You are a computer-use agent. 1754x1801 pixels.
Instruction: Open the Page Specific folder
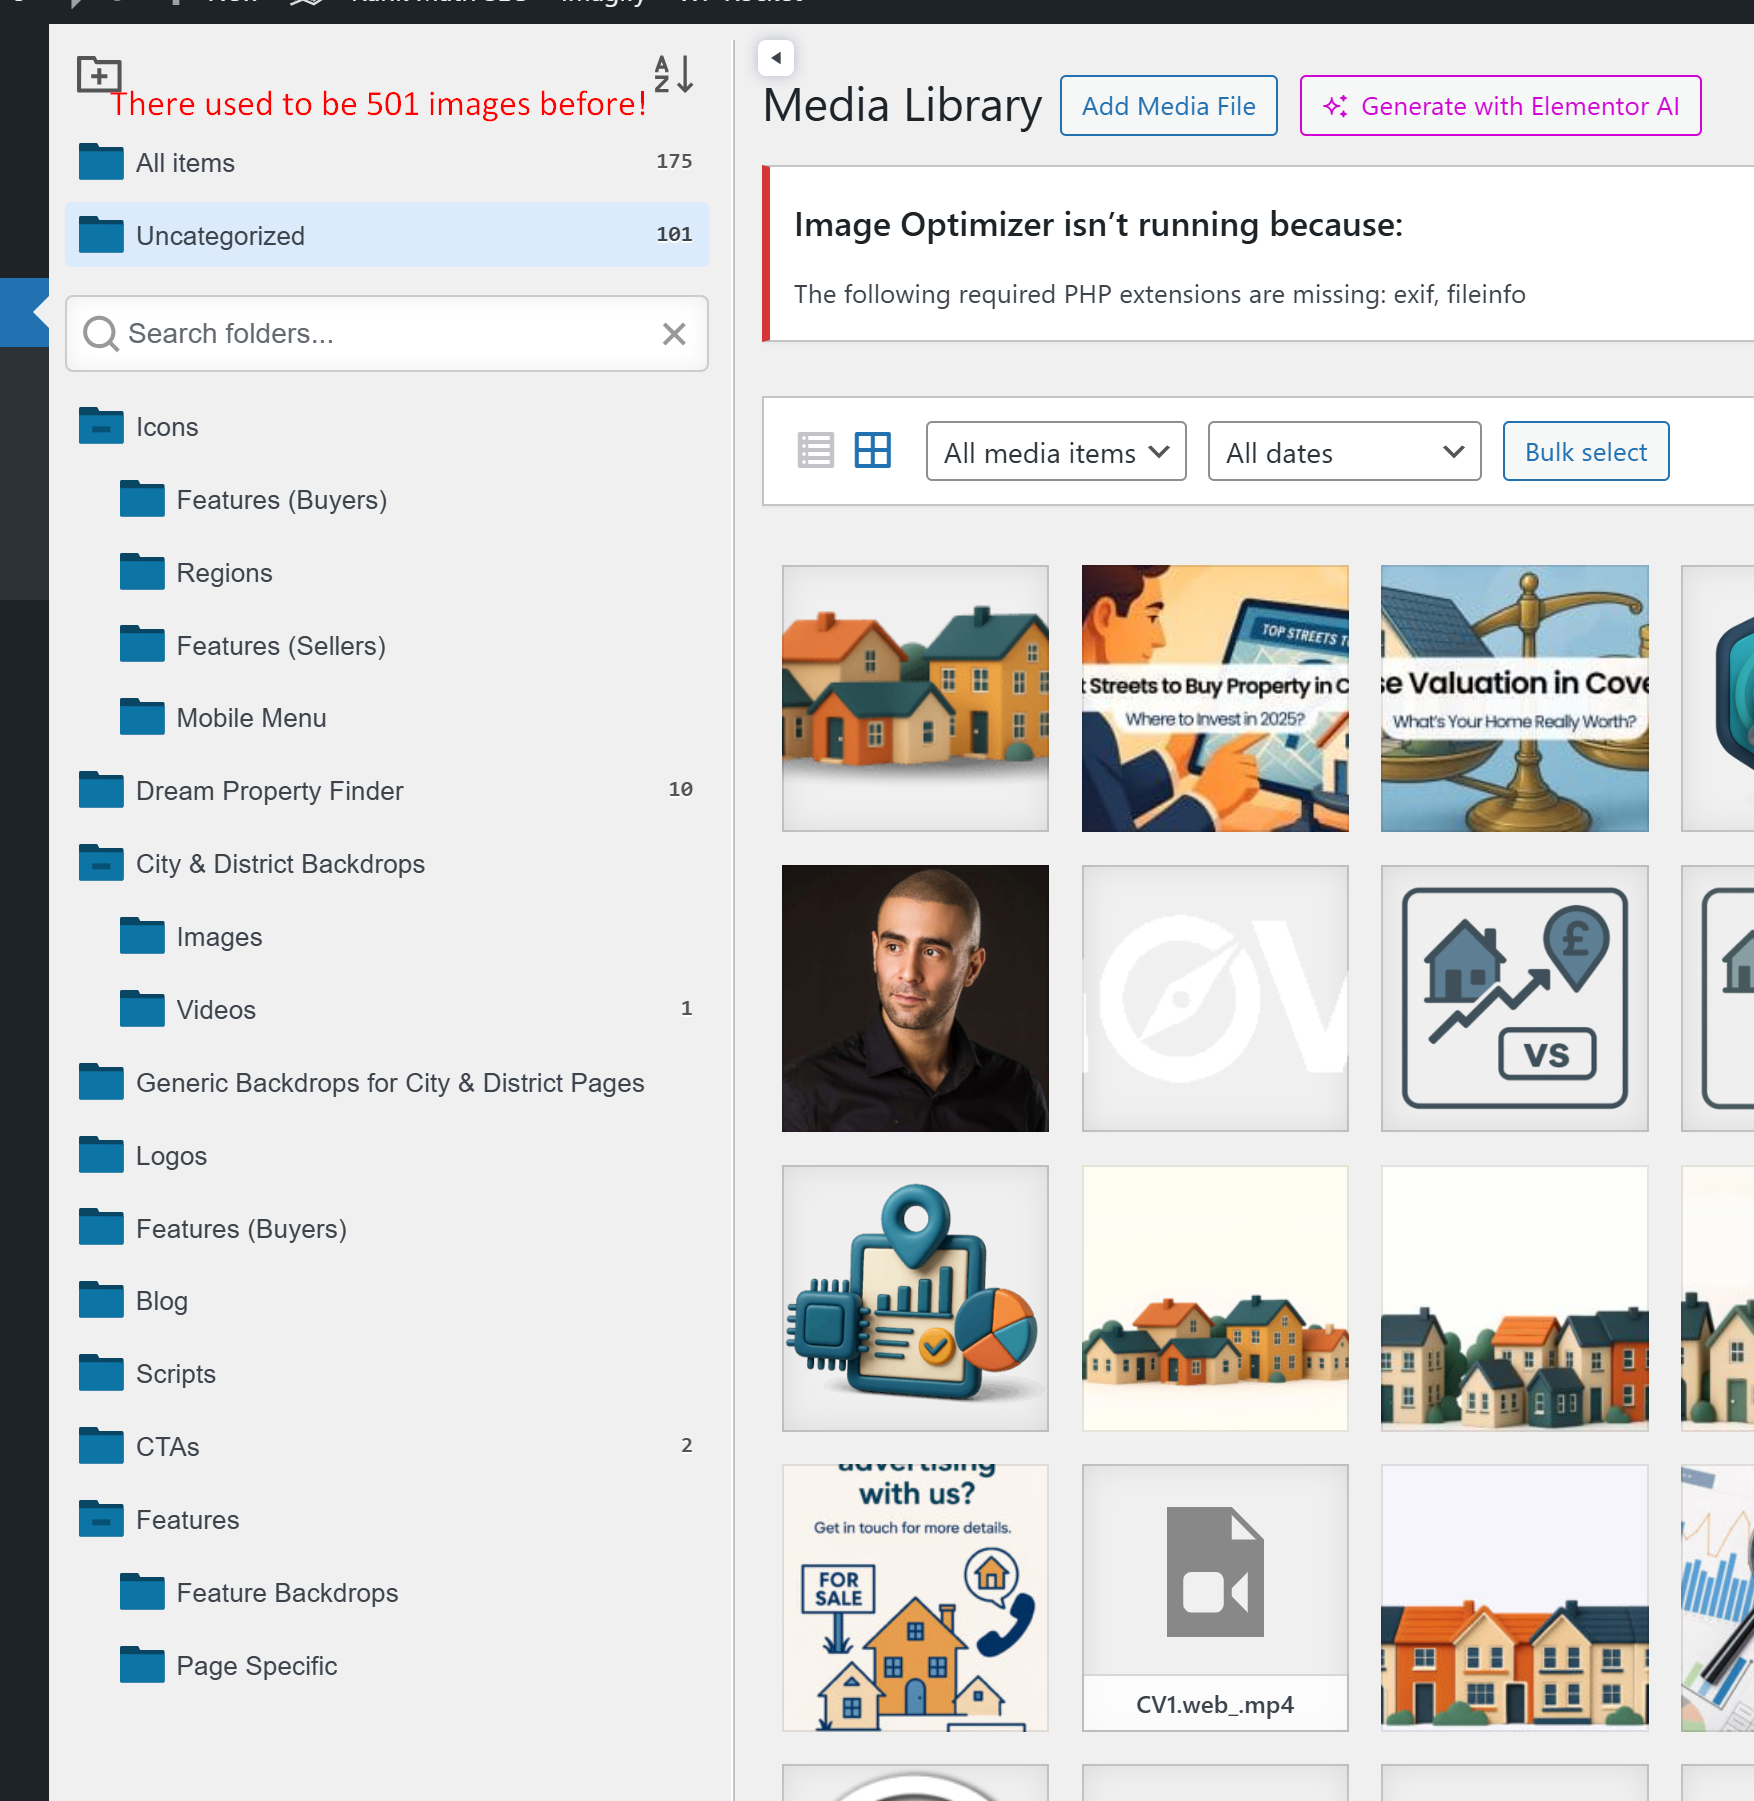(256, 1666)
